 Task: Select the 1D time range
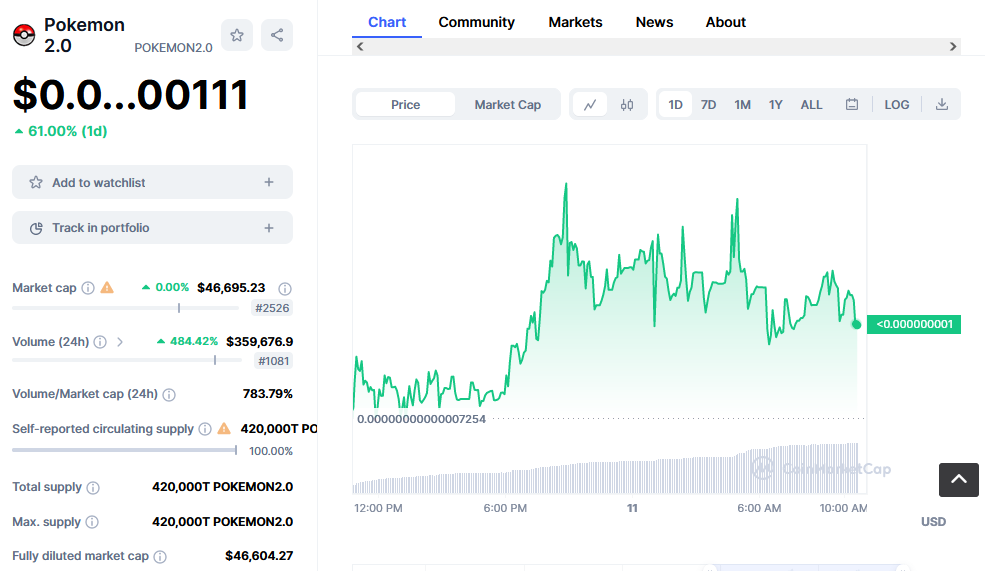coord(675,105)
